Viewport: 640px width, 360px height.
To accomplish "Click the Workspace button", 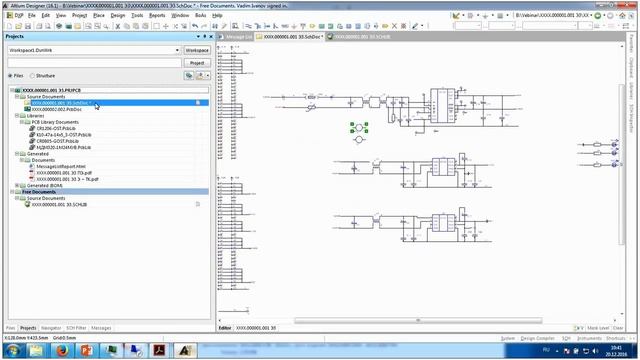I will tap(197, 50).
